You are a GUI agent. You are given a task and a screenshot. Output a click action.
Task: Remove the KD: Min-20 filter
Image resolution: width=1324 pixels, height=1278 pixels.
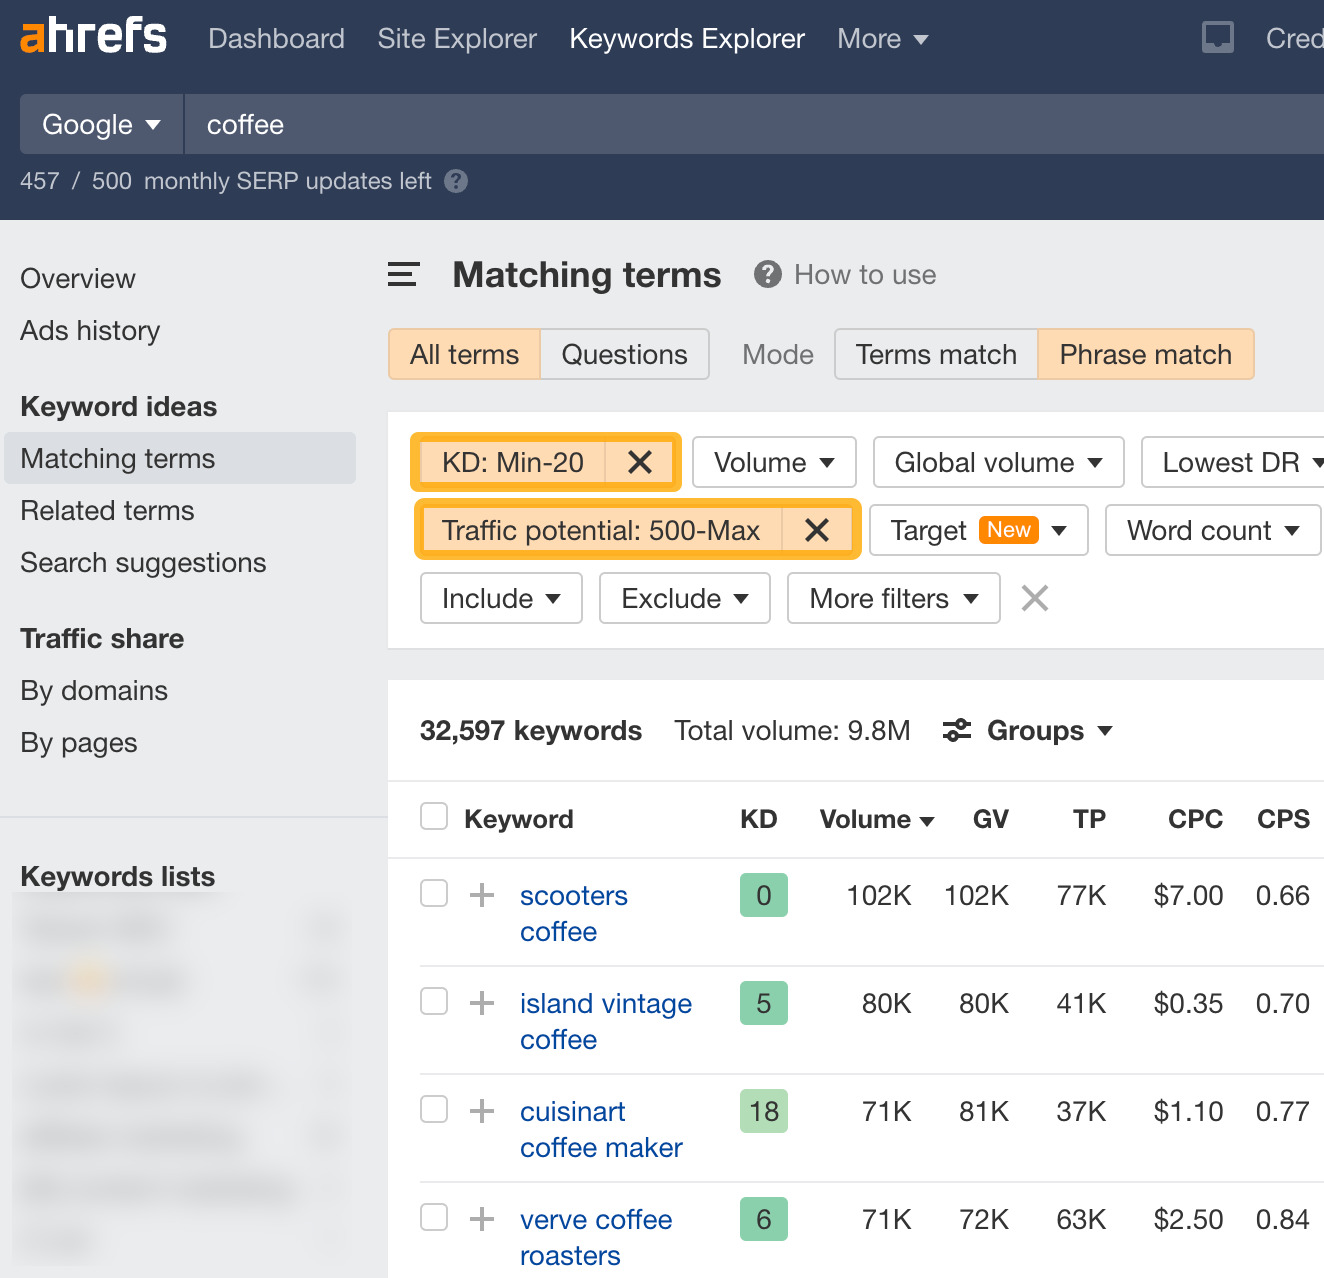coord(639,462)
